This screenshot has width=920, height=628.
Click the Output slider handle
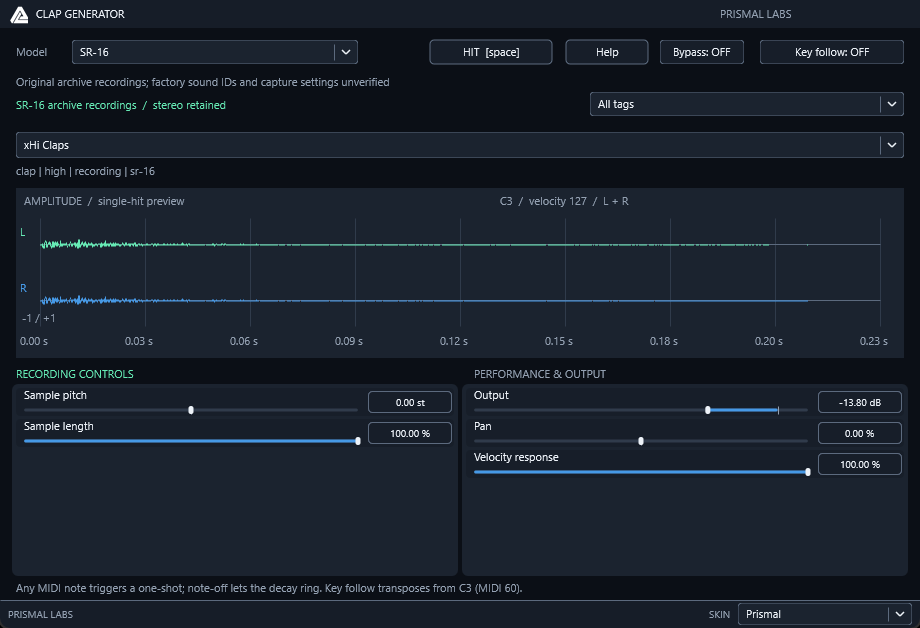pos(708,410)
